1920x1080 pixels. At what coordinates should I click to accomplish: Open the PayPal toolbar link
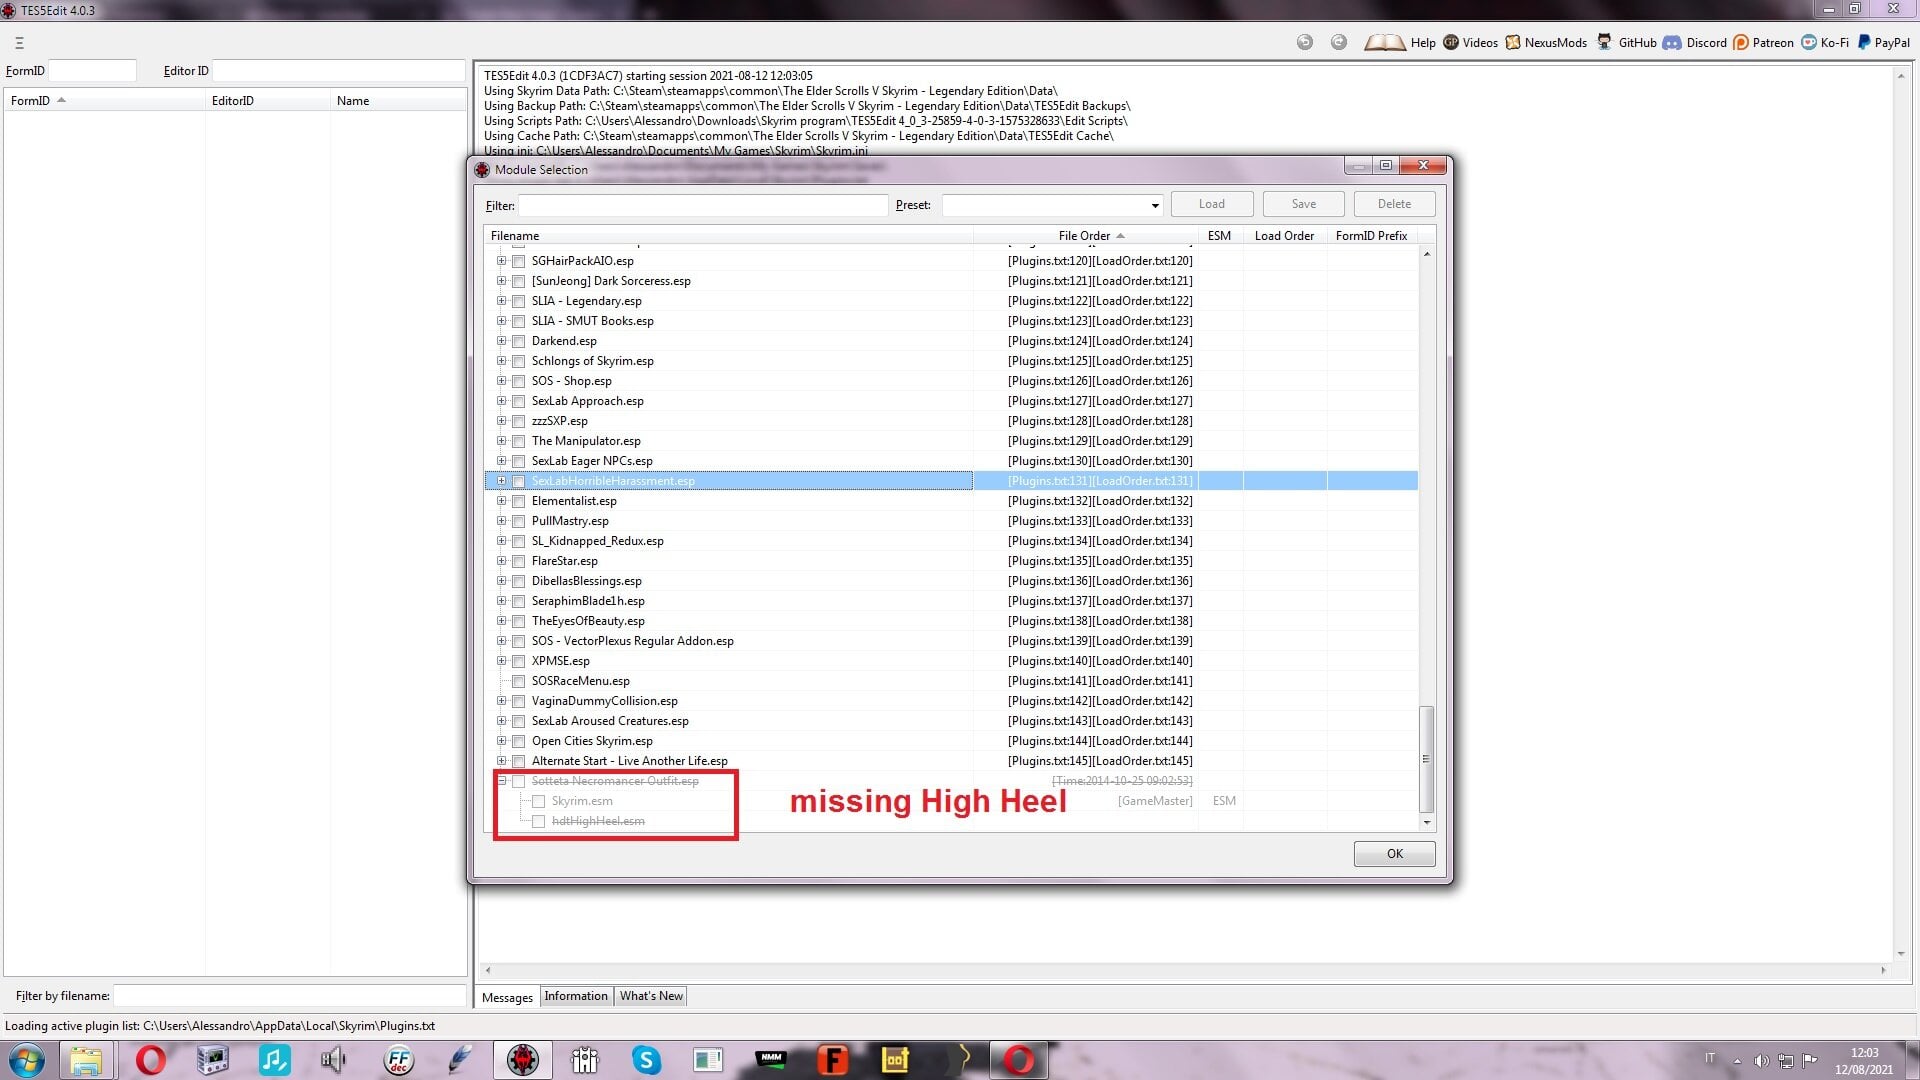tap(1883, 42)
